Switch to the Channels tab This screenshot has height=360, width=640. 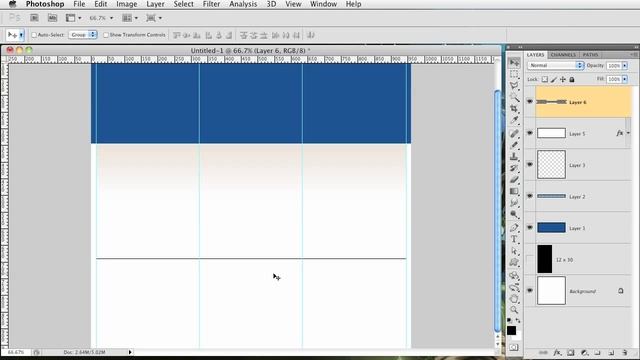[563, 55]
